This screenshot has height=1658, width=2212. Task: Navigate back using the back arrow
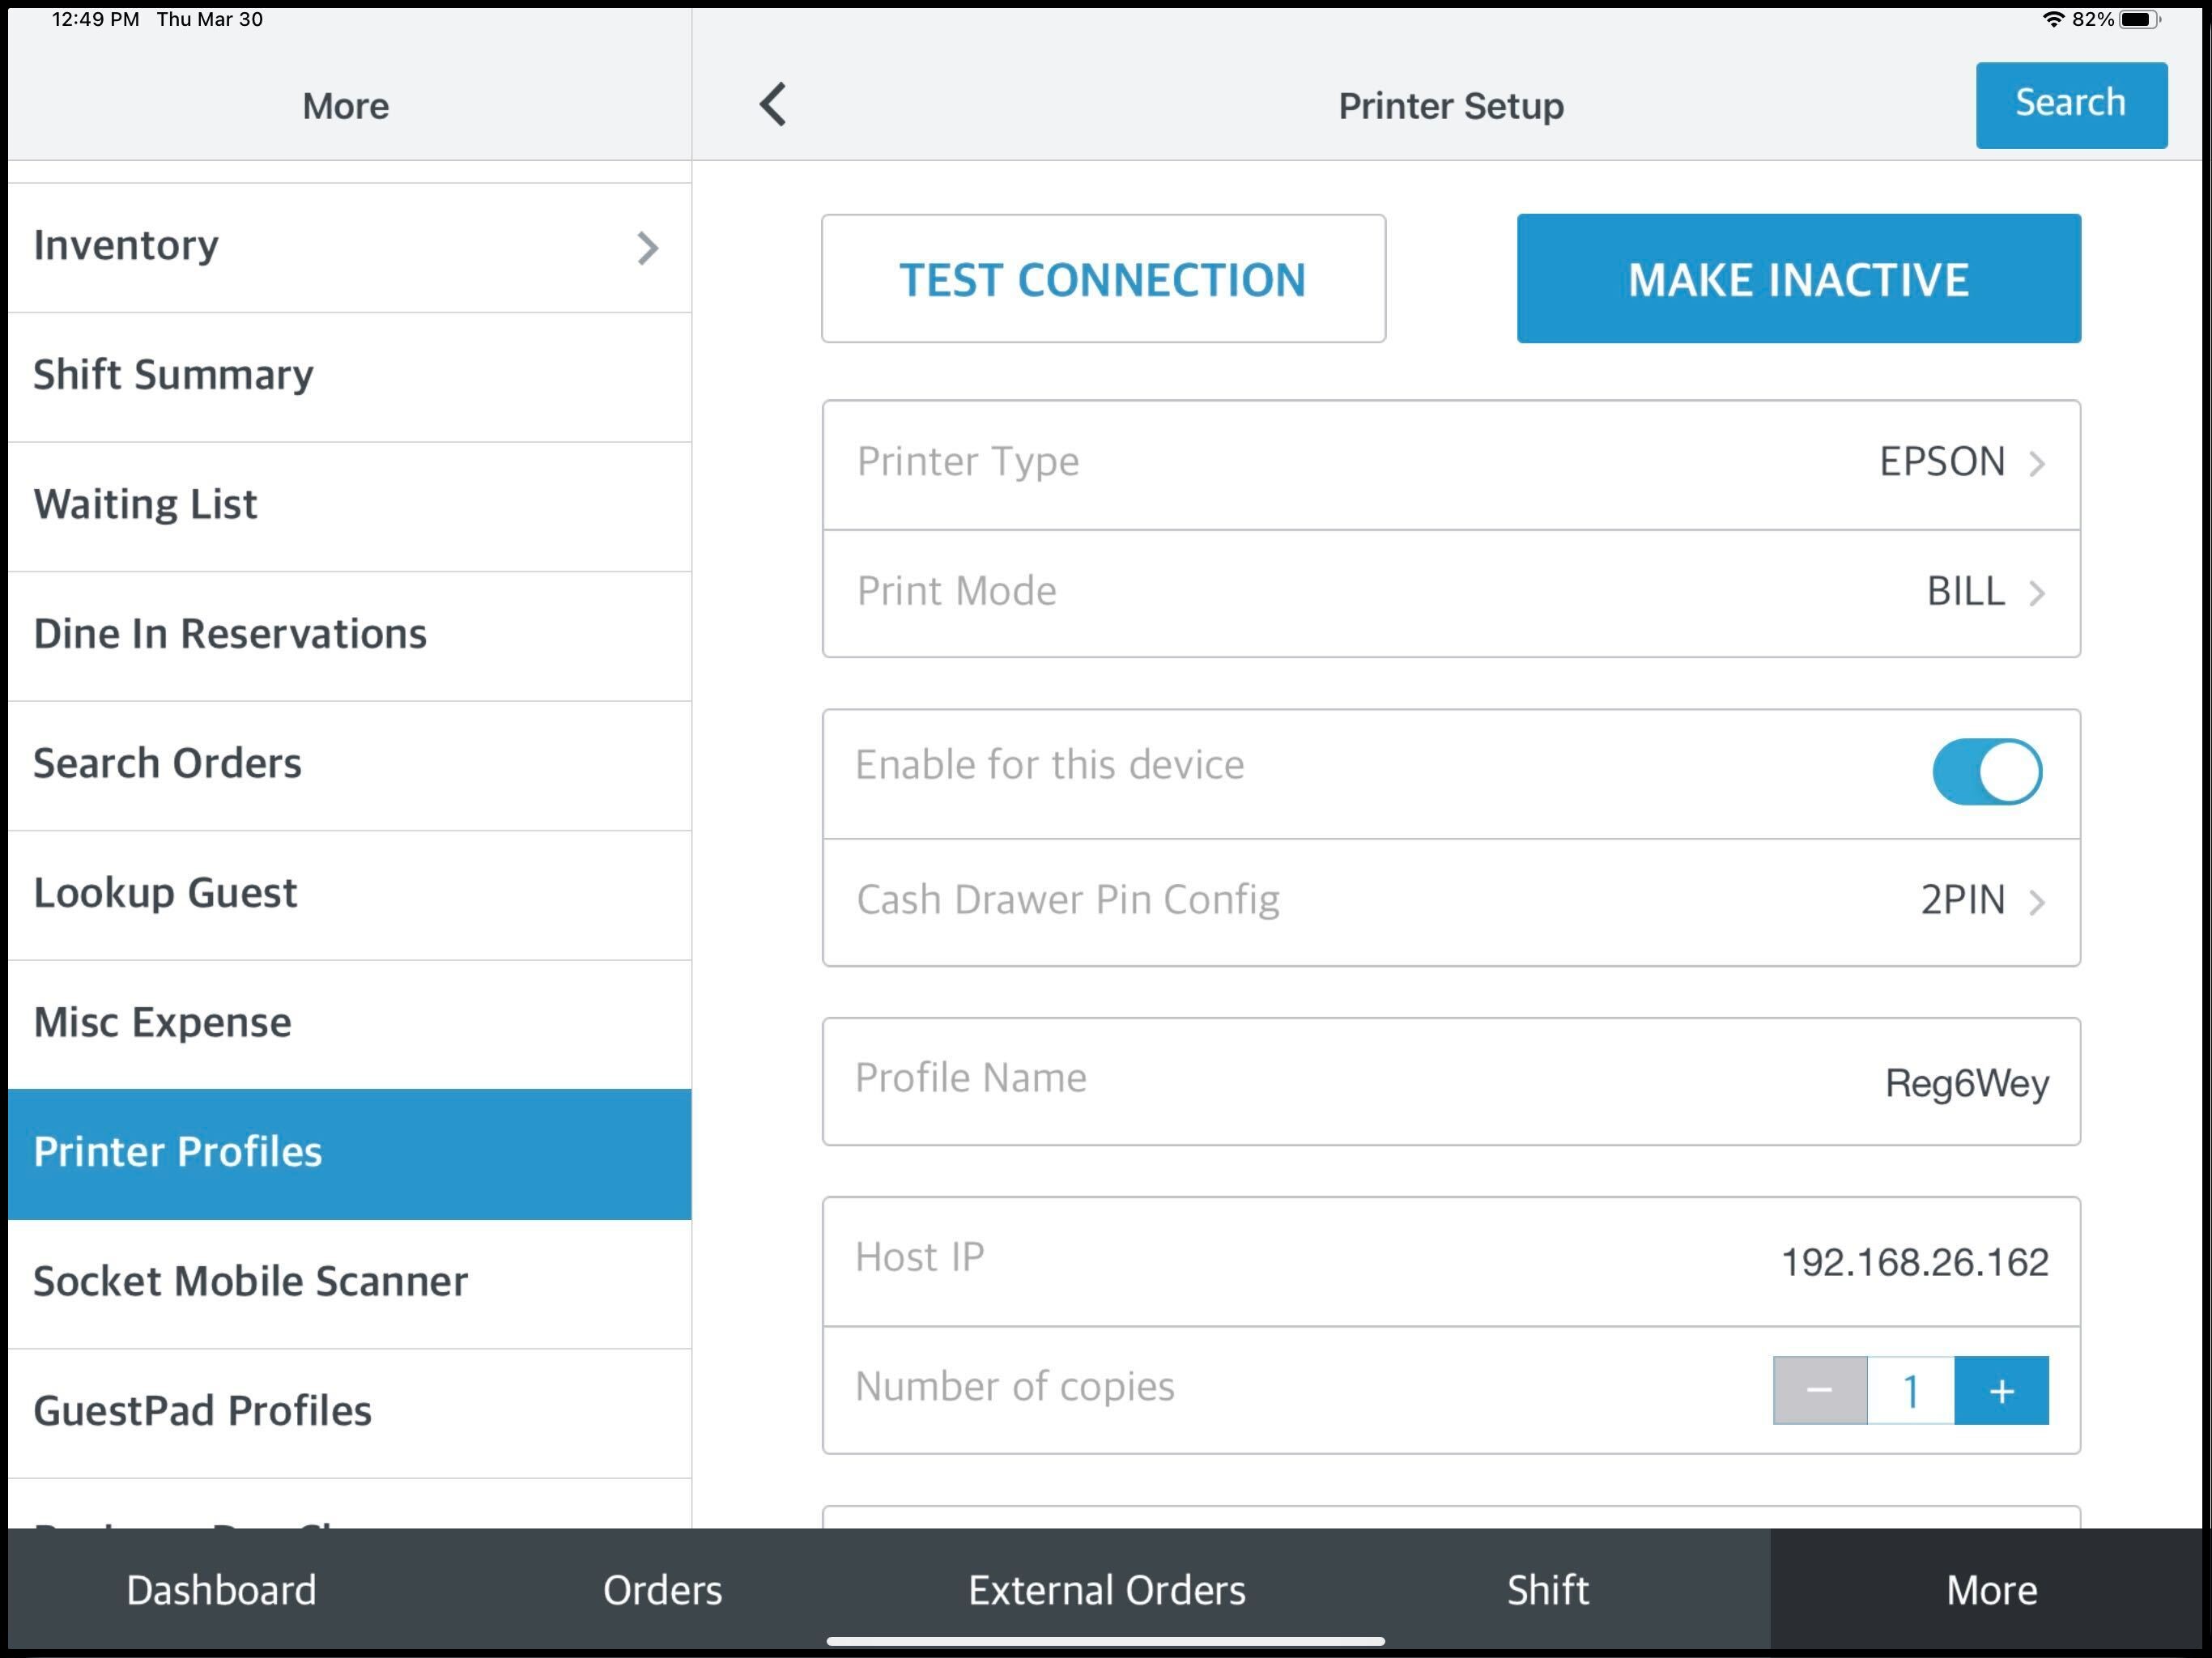772,104
